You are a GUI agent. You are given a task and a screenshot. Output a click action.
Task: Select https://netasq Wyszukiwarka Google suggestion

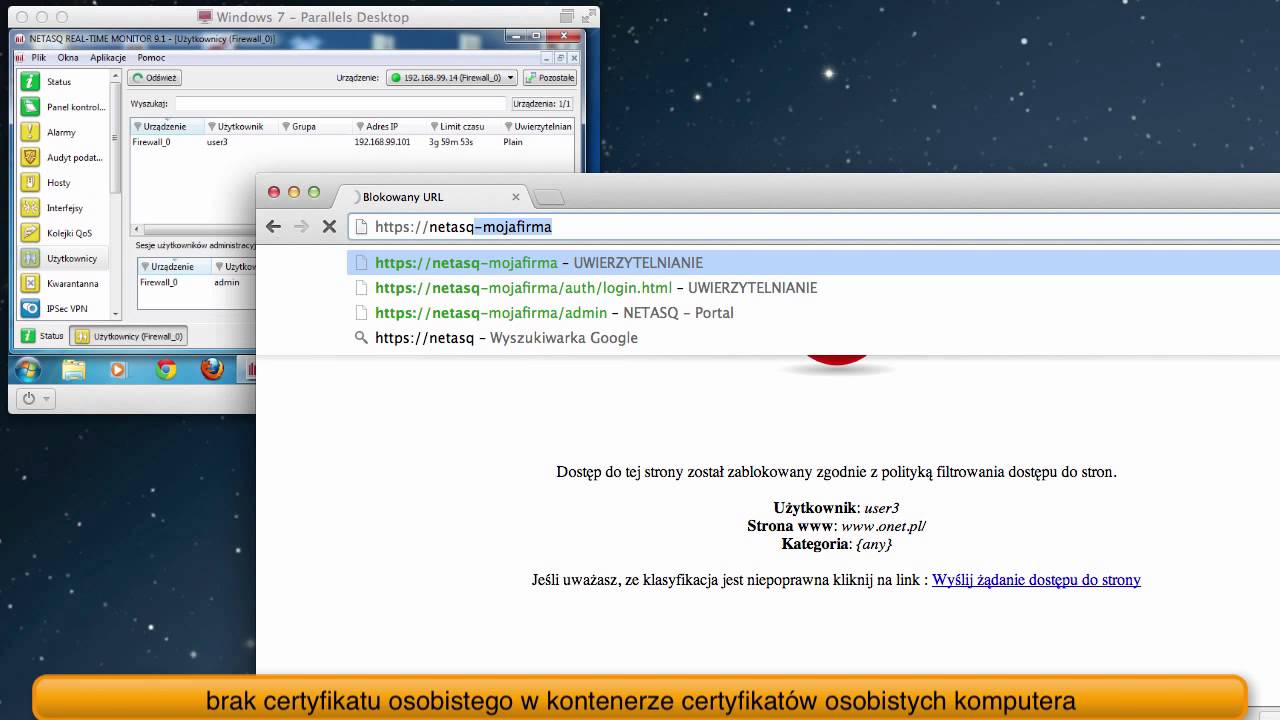click(813, 338)
